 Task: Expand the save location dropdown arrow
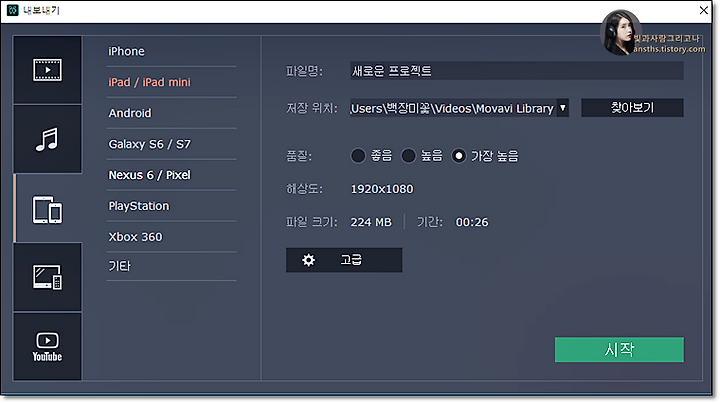click(562, 108)
